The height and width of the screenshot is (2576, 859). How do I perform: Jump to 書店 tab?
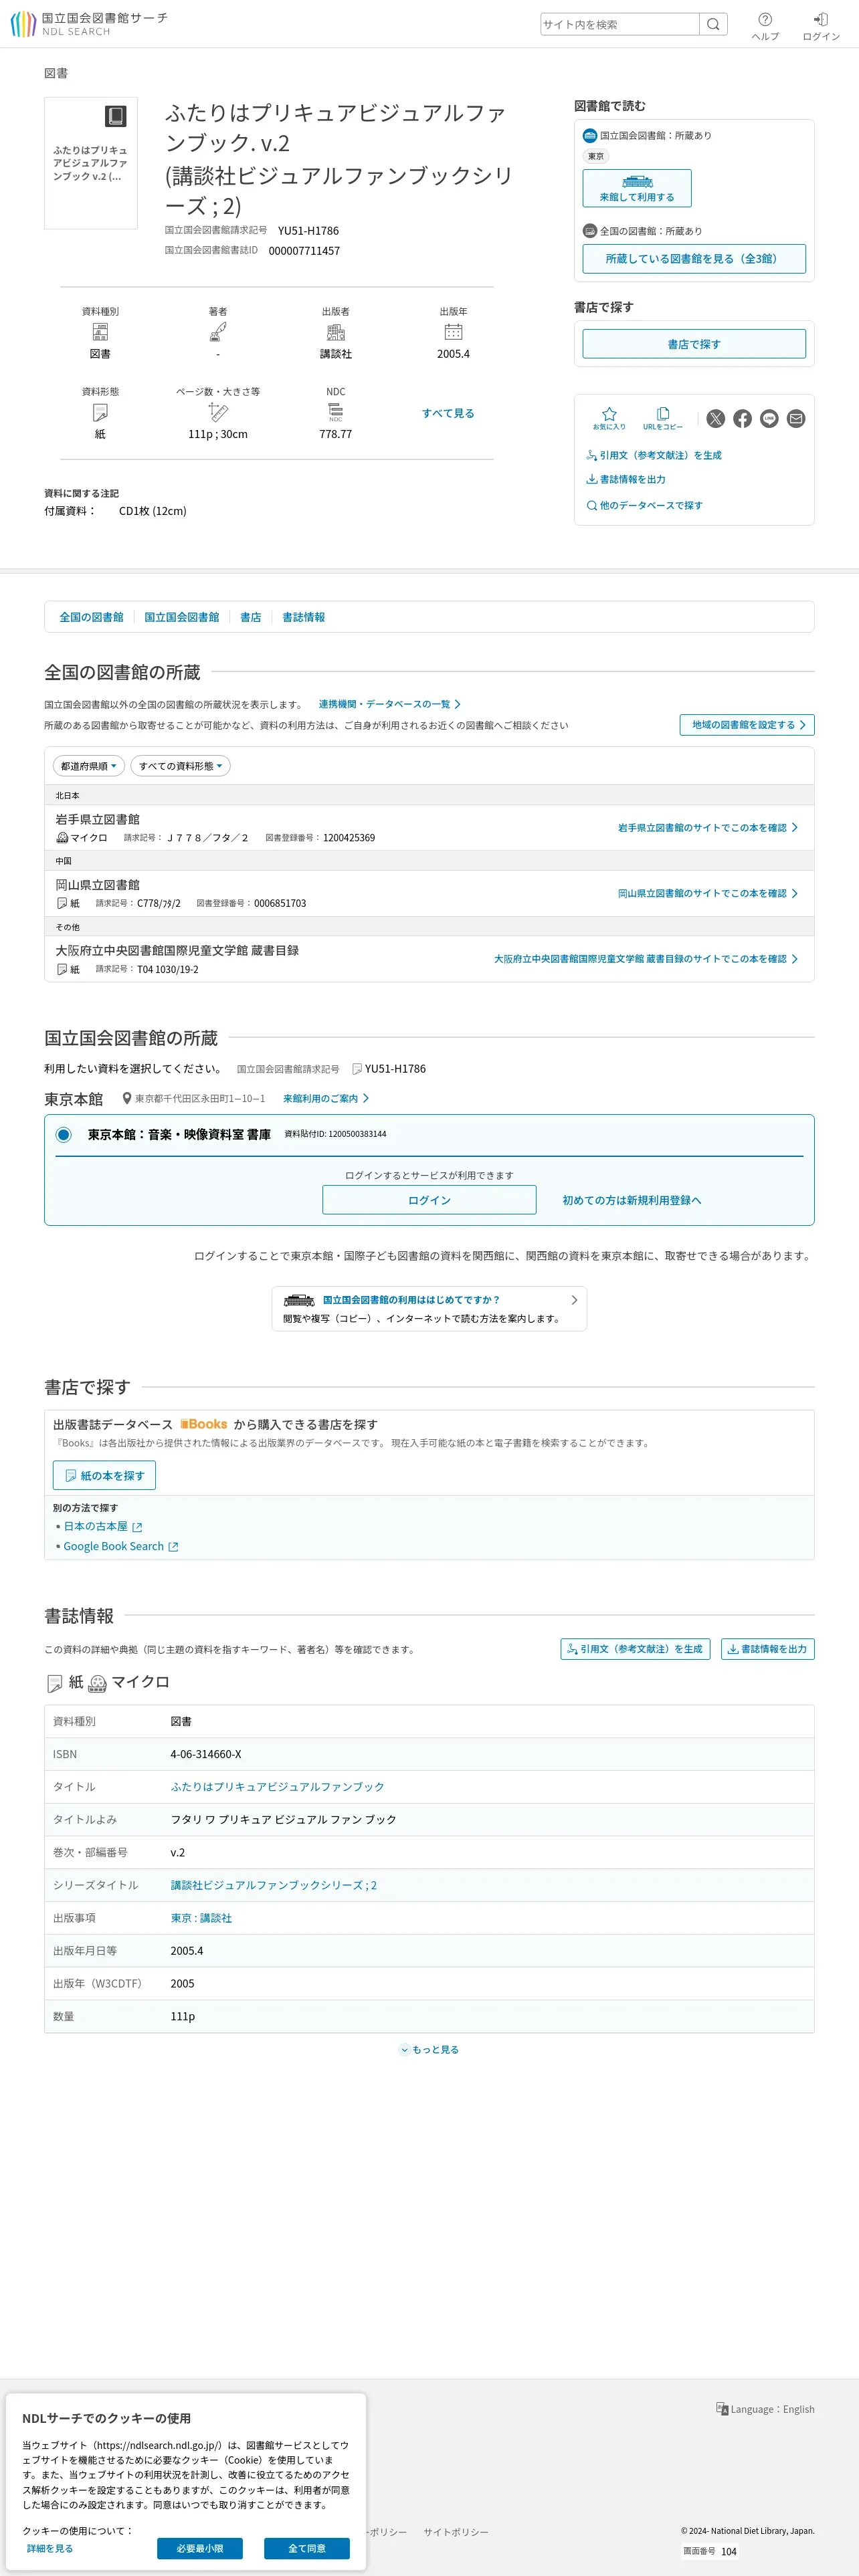[x=250, y=617]
